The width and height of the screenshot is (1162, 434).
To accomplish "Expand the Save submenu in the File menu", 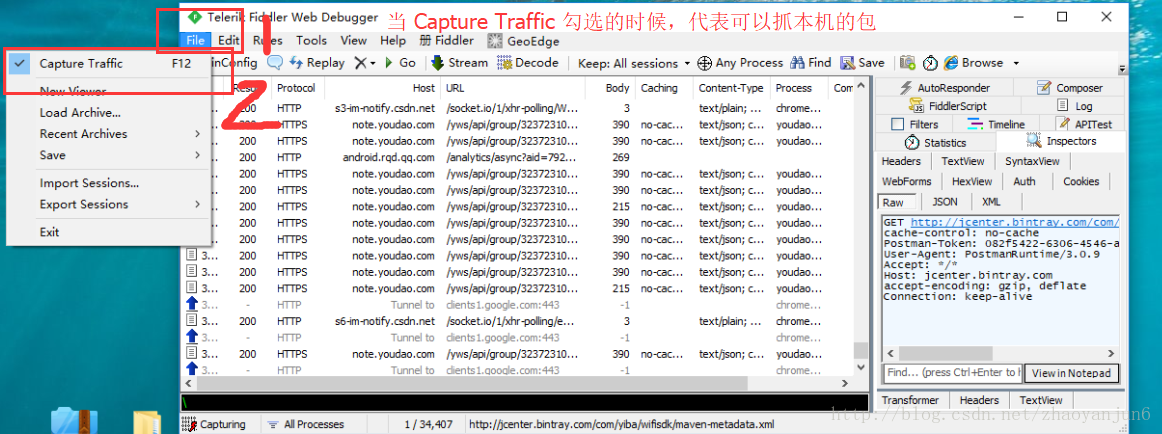I will 109,155.
